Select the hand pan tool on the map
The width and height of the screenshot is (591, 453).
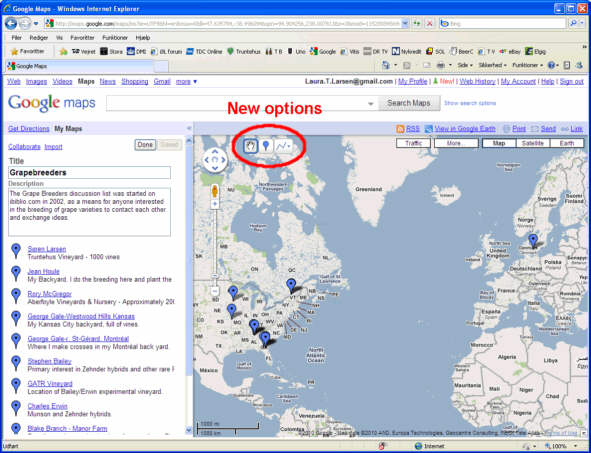(251, 145)
